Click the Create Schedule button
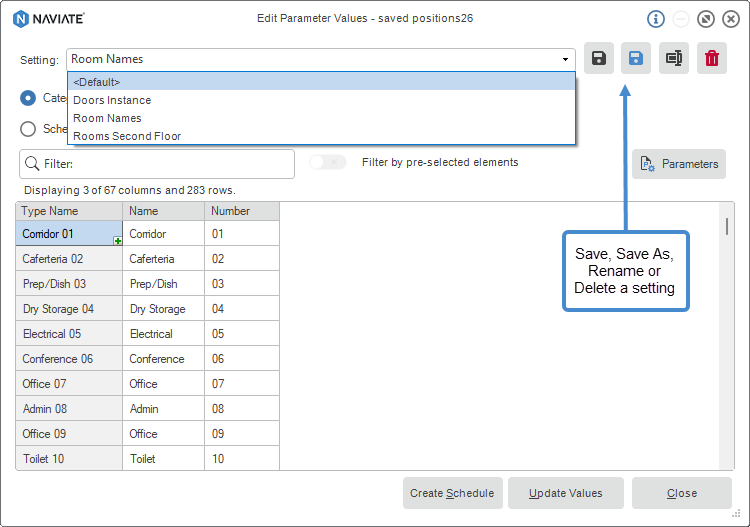 click(x=452, y=493)
